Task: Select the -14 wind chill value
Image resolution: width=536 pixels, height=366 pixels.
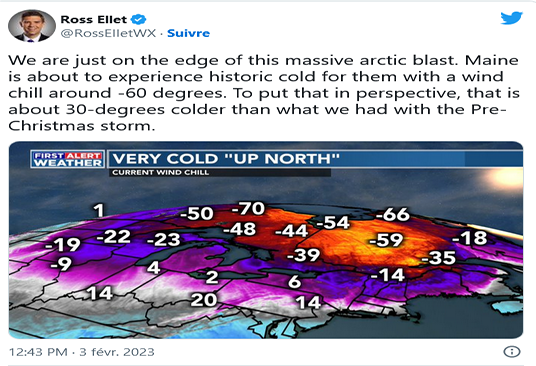Action: click(x=388, y=275)
